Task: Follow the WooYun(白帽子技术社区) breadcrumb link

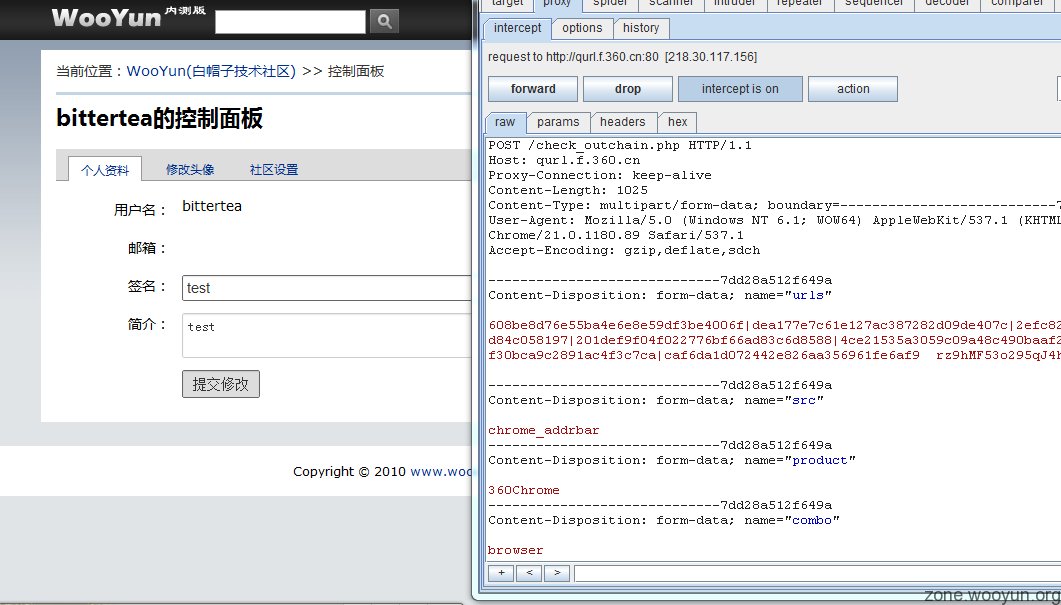Action: tap(211, 71)
